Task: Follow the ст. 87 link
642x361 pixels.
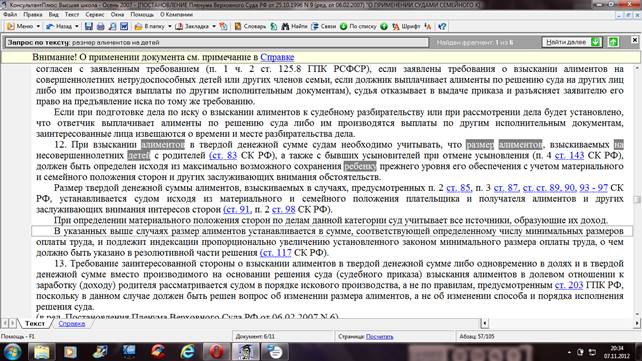Action: [x=506, y=188]
